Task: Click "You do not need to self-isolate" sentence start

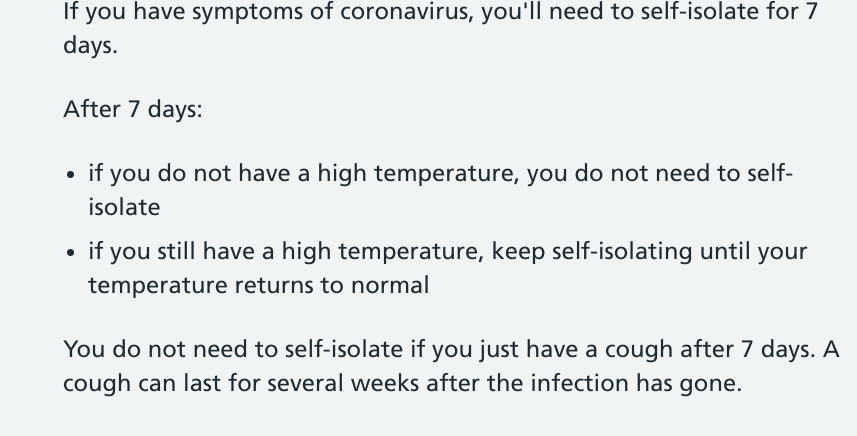Action: coord(233,349)
